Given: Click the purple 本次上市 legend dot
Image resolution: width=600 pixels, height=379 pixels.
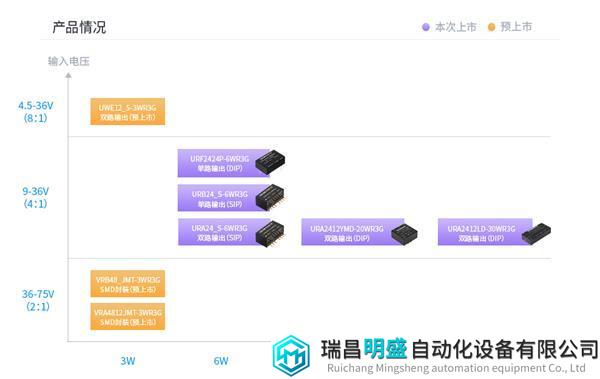Looking at the screenshot, I should (x=426, y=27).
